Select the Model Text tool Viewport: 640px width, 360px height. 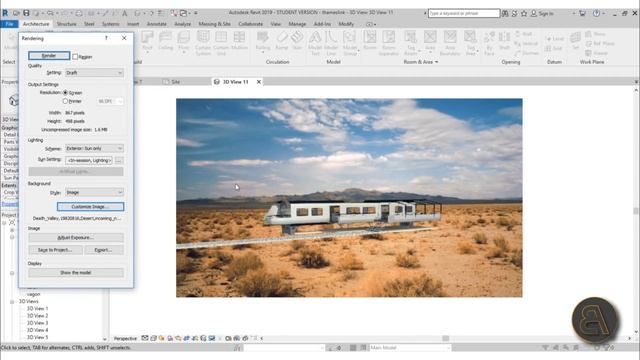[315, 43]
